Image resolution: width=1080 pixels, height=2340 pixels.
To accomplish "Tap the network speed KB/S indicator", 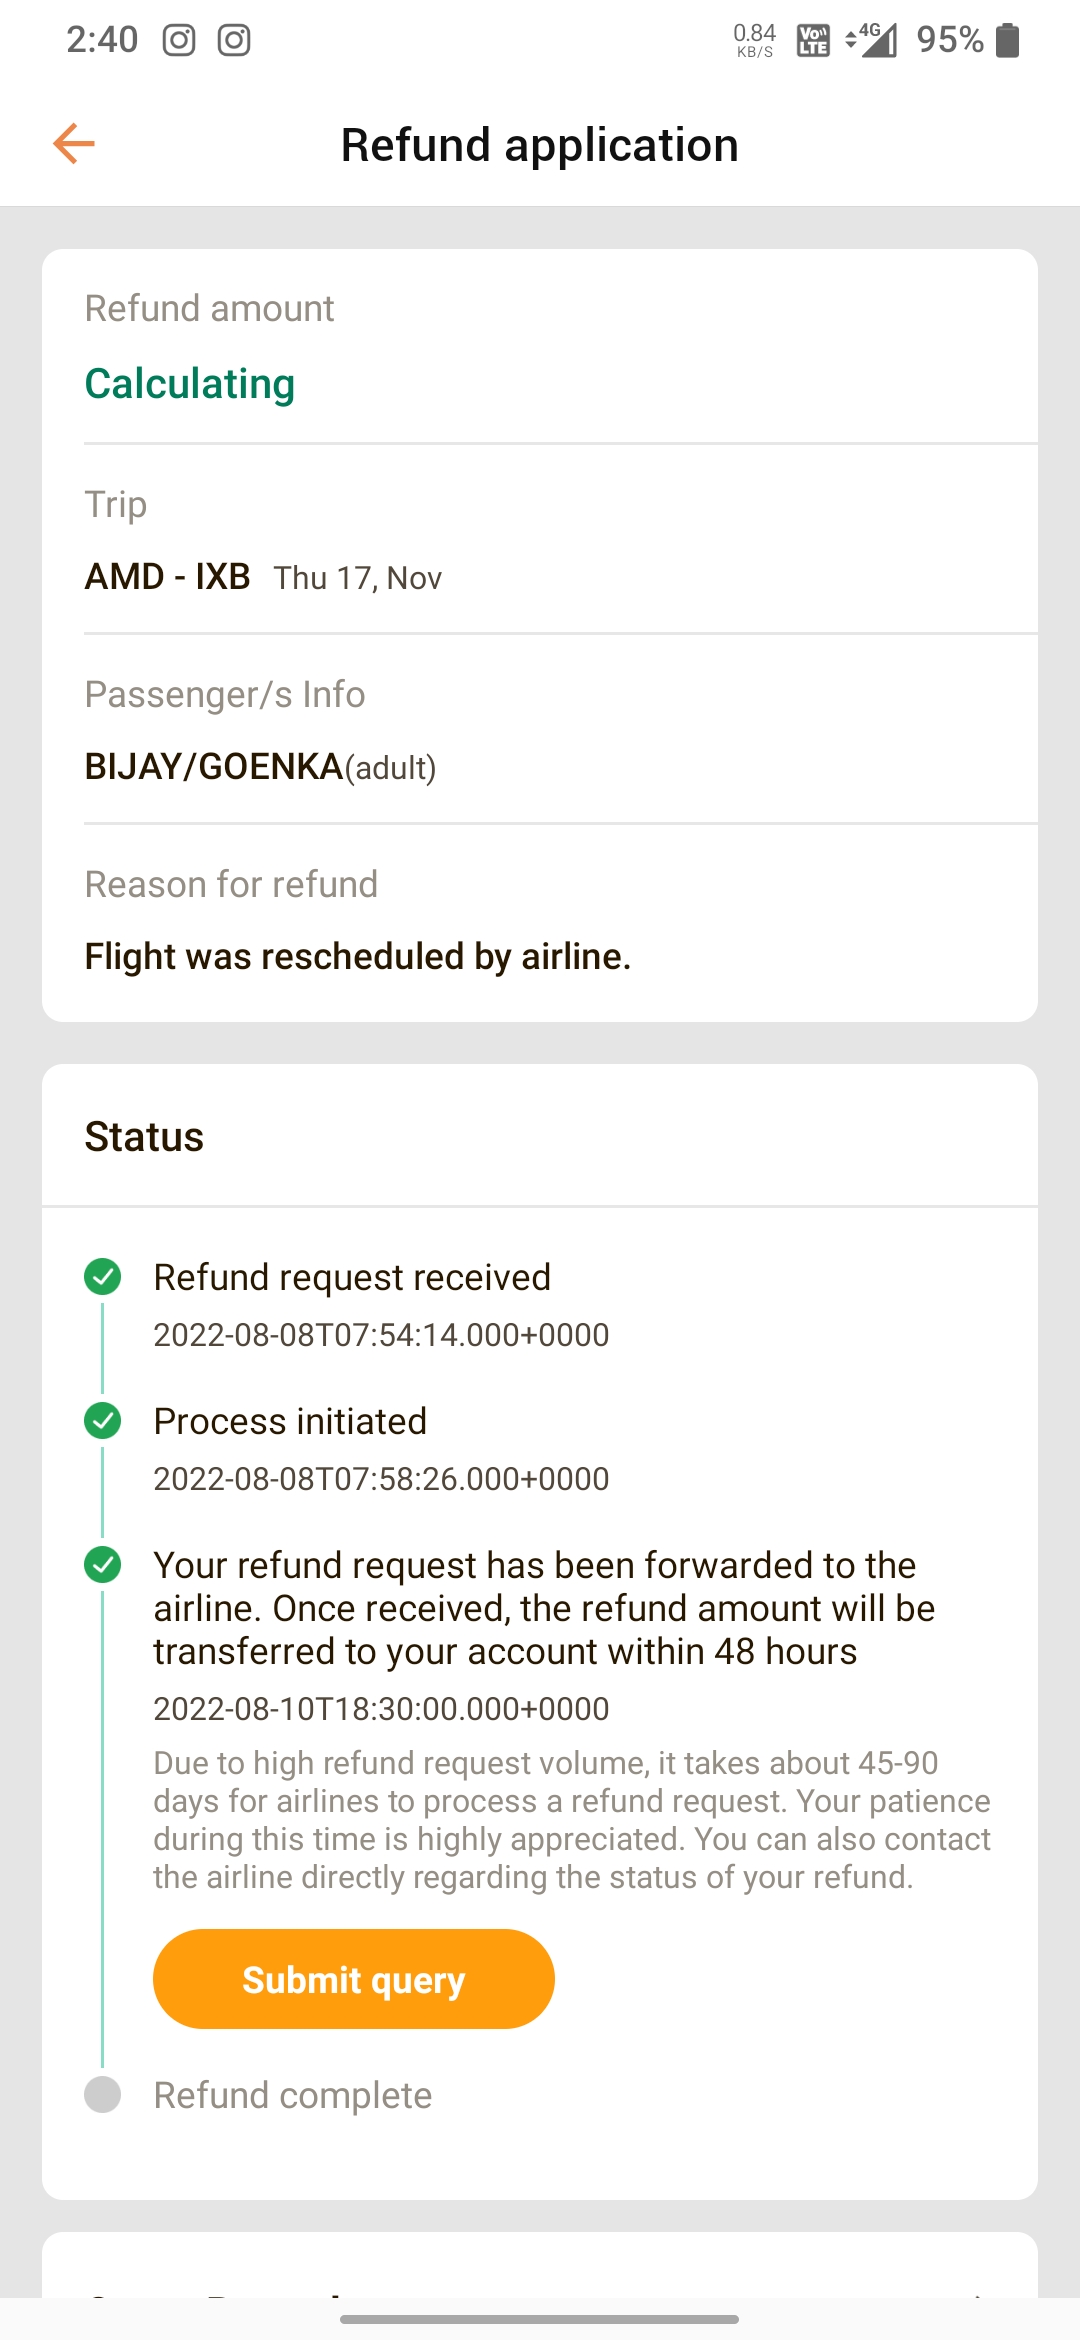I will tap(755, 40).
